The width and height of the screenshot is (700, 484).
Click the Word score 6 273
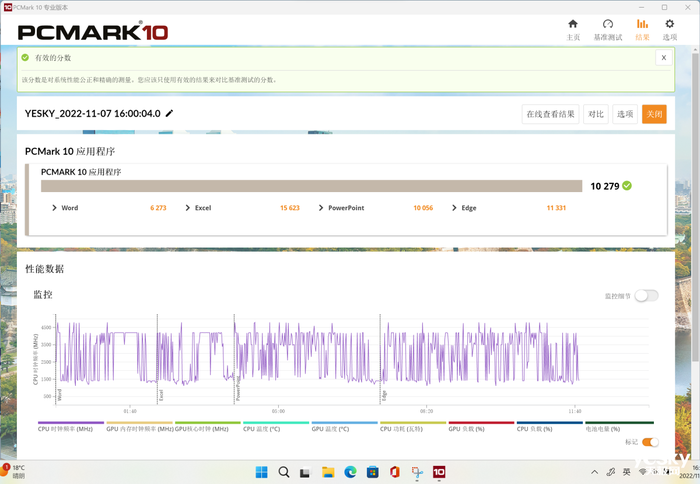158,208
